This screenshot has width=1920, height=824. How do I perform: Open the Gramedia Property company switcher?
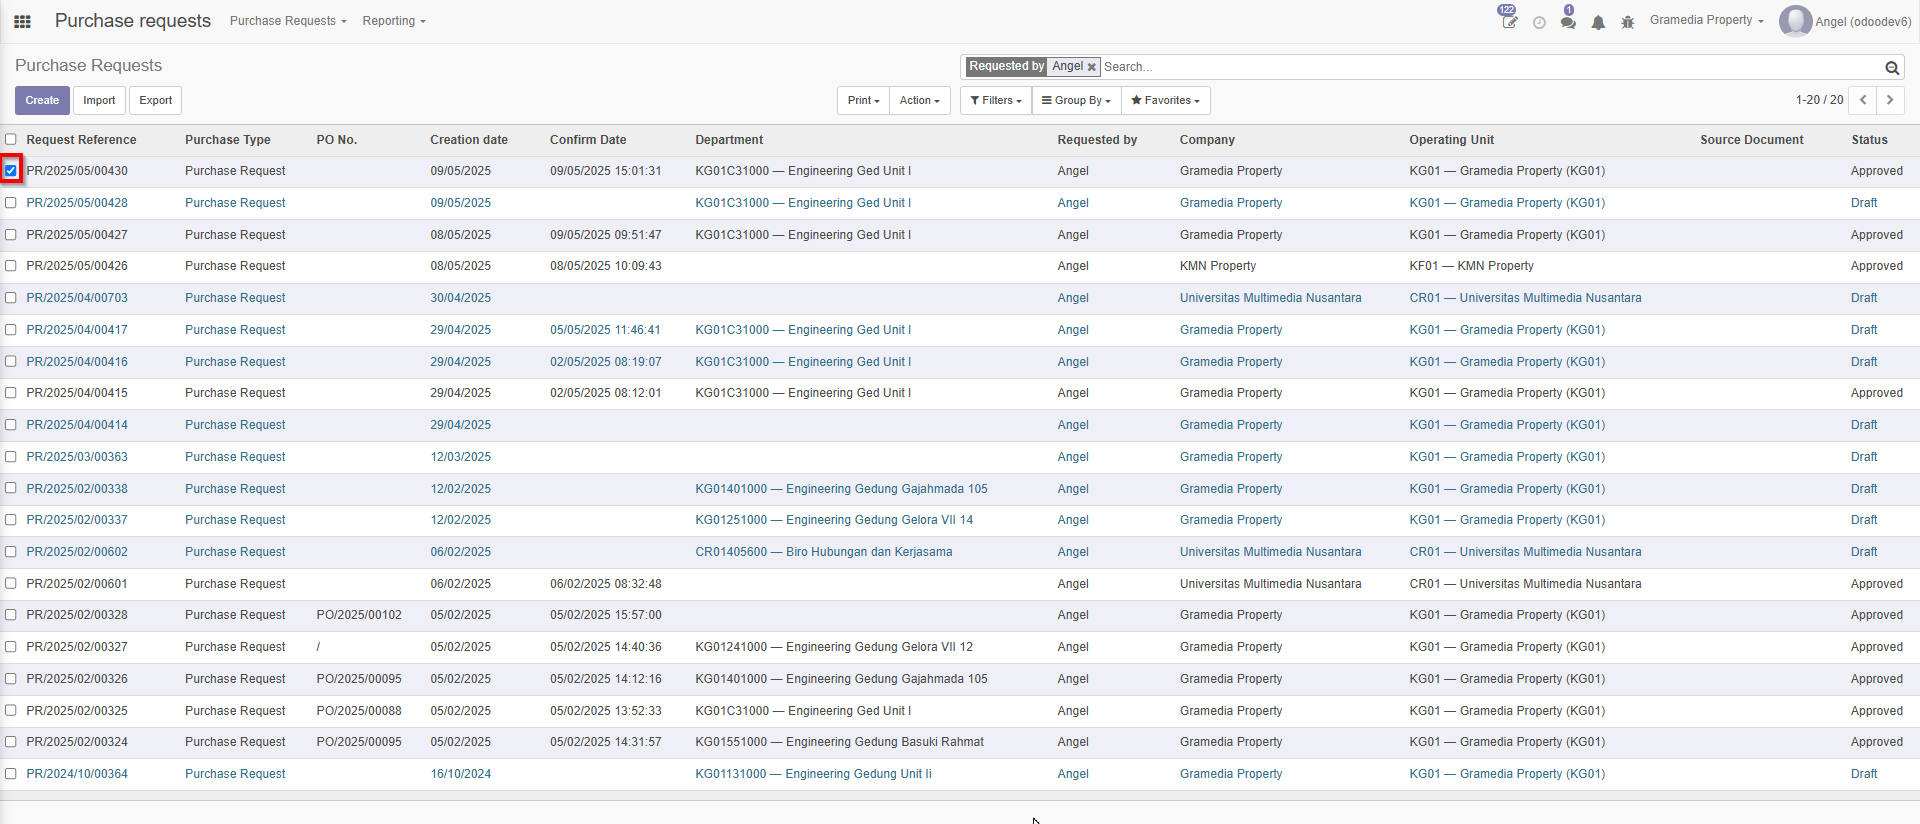click(1706, 20)
